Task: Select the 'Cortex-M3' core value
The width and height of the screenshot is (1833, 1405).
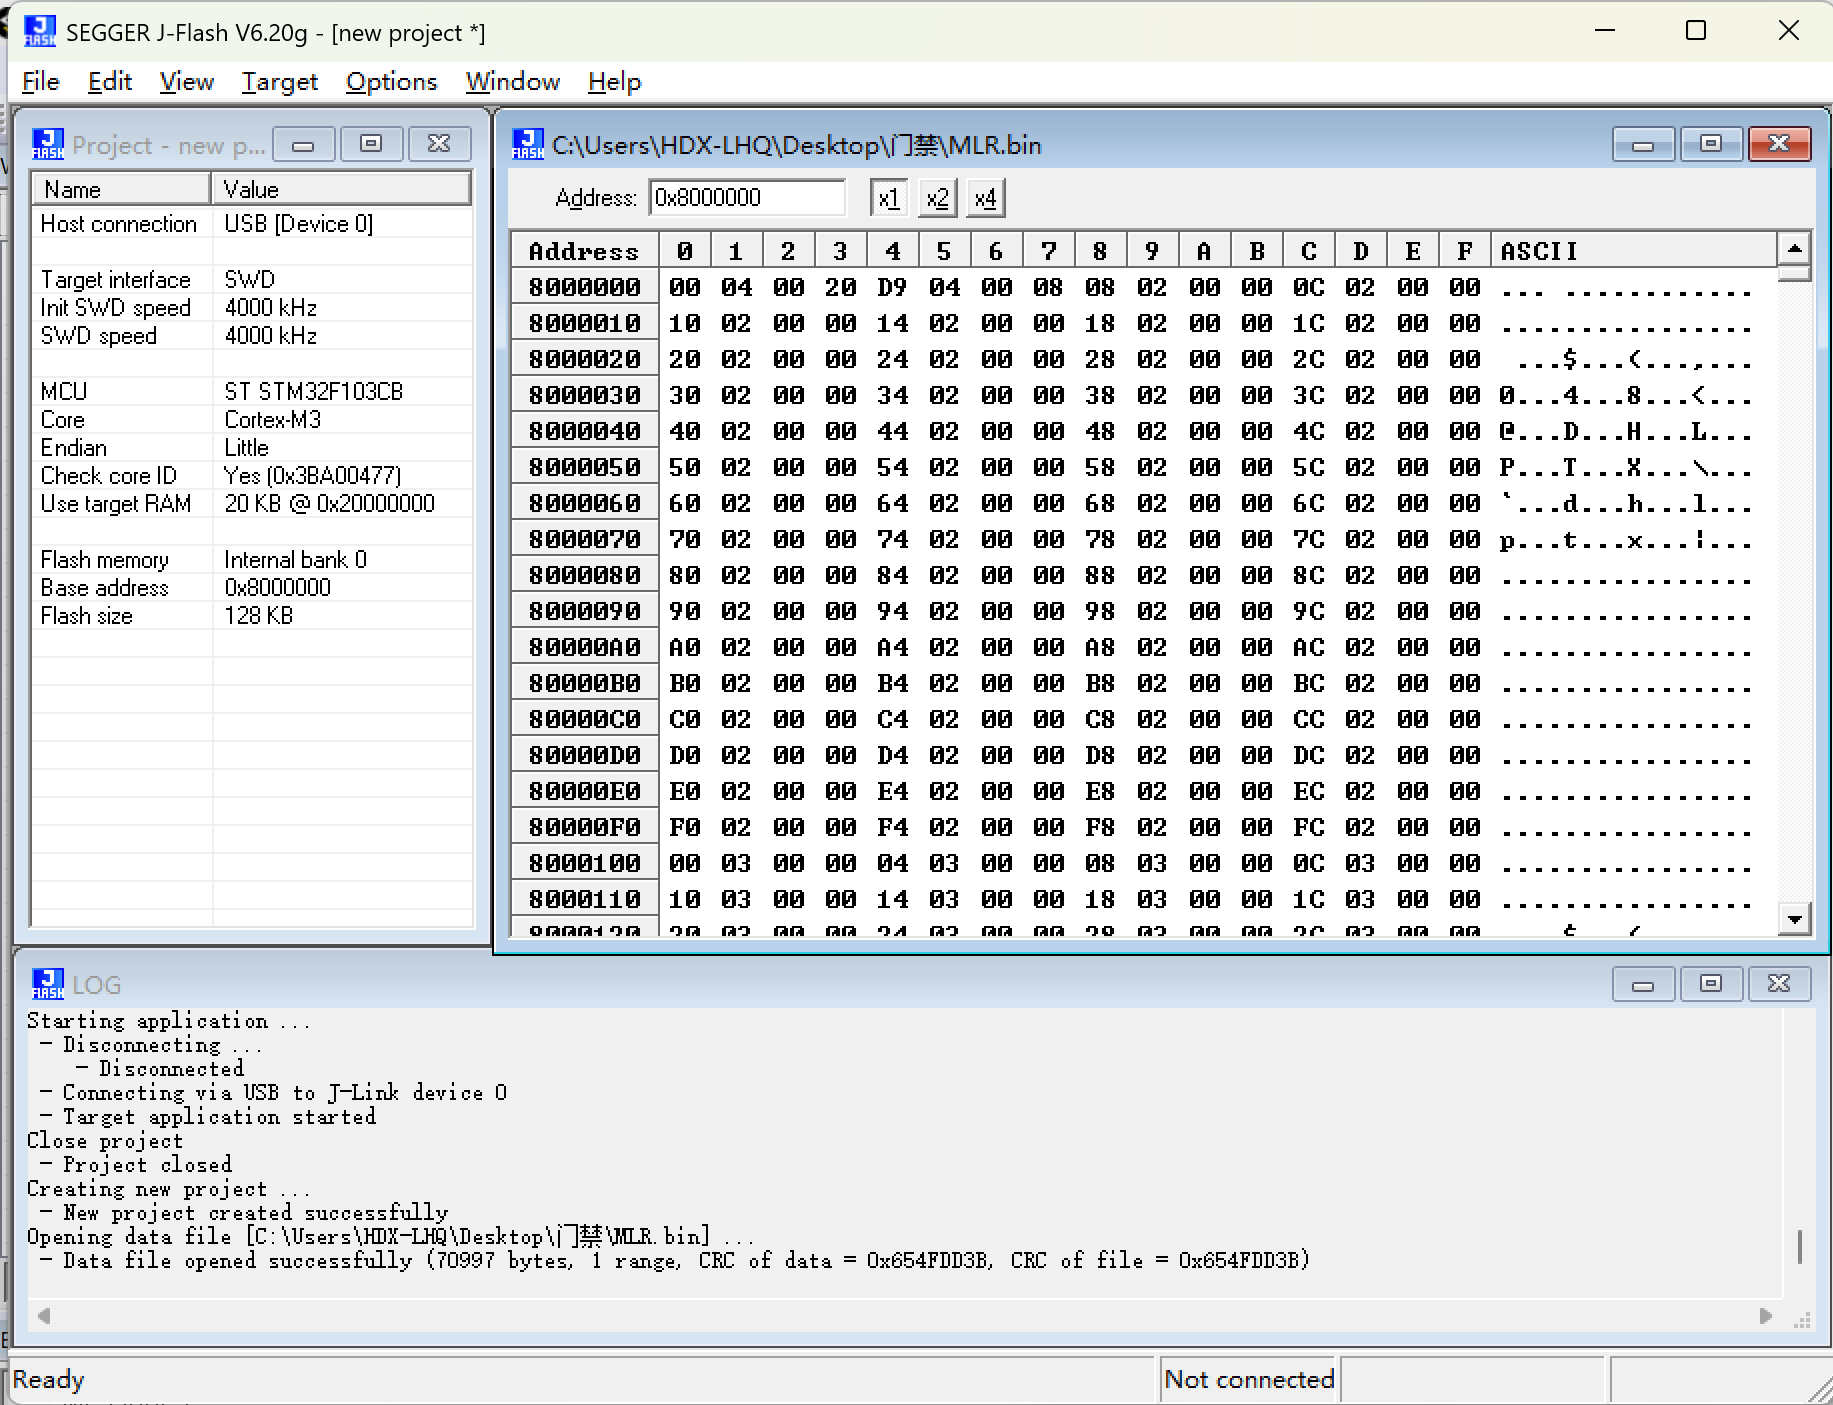Action: (x=273, y=420)
